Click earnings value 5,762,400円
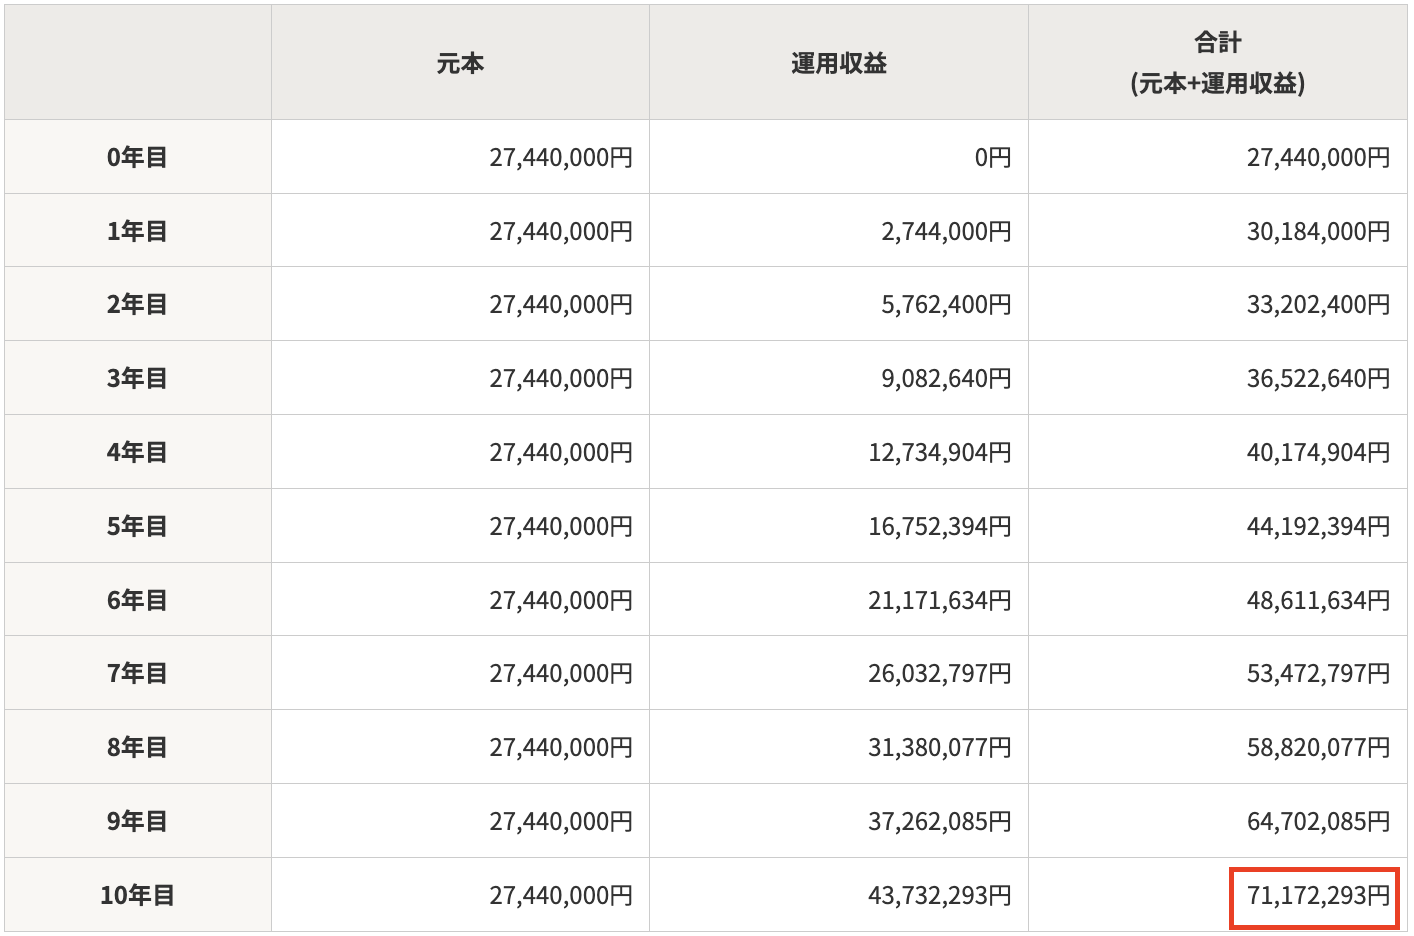 [x=946, y=304]
